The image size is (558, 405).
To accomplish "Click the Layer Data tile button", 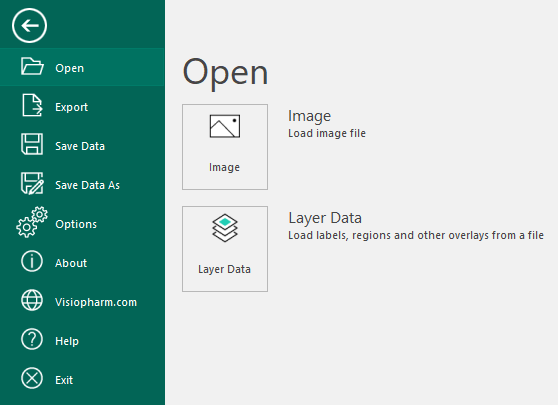I will [x=225, y=249].
